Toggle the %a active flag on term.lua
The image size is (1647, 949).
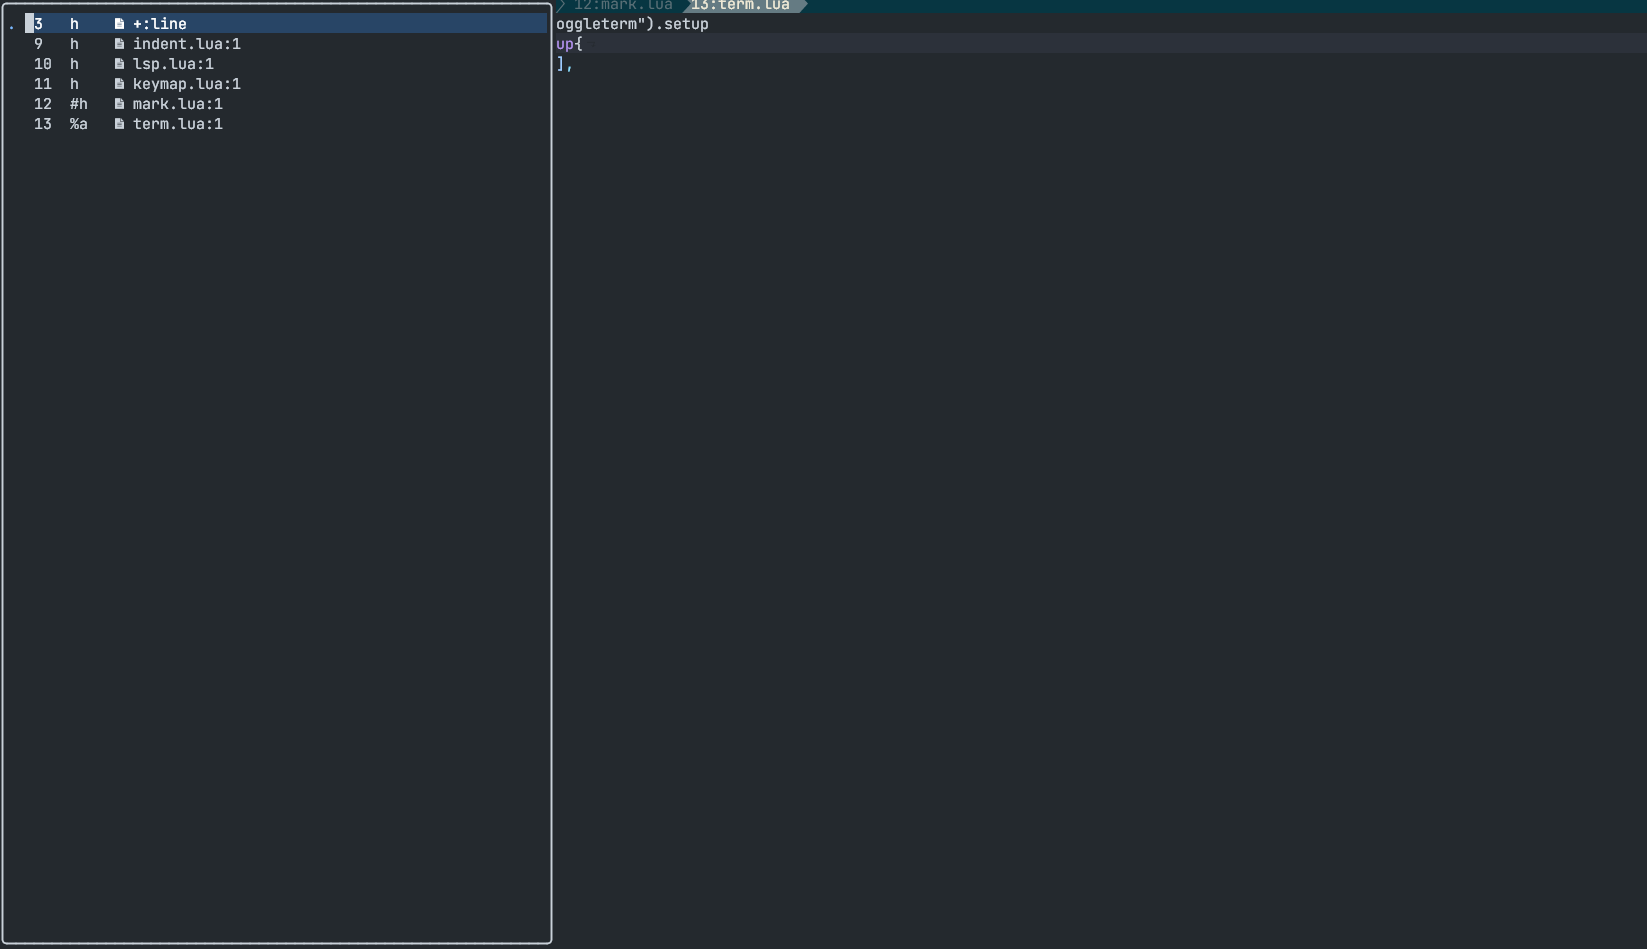pyautogui.click(x=78, y=124)
